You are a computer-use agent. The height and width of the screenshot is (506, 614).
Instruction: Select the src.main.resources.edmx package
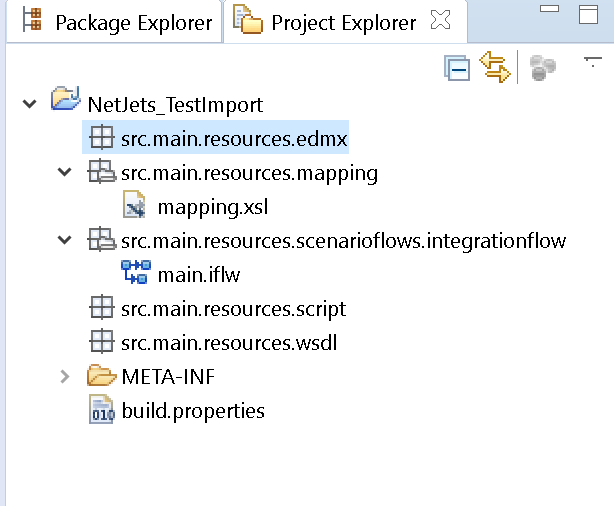215,137
